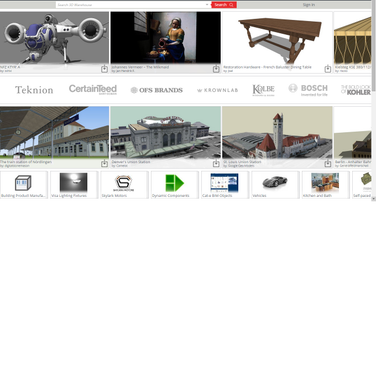The width and height of the screenshot is (376, 376).
Task: Open the Vehicles collection
Action: (x=275, y=185)
